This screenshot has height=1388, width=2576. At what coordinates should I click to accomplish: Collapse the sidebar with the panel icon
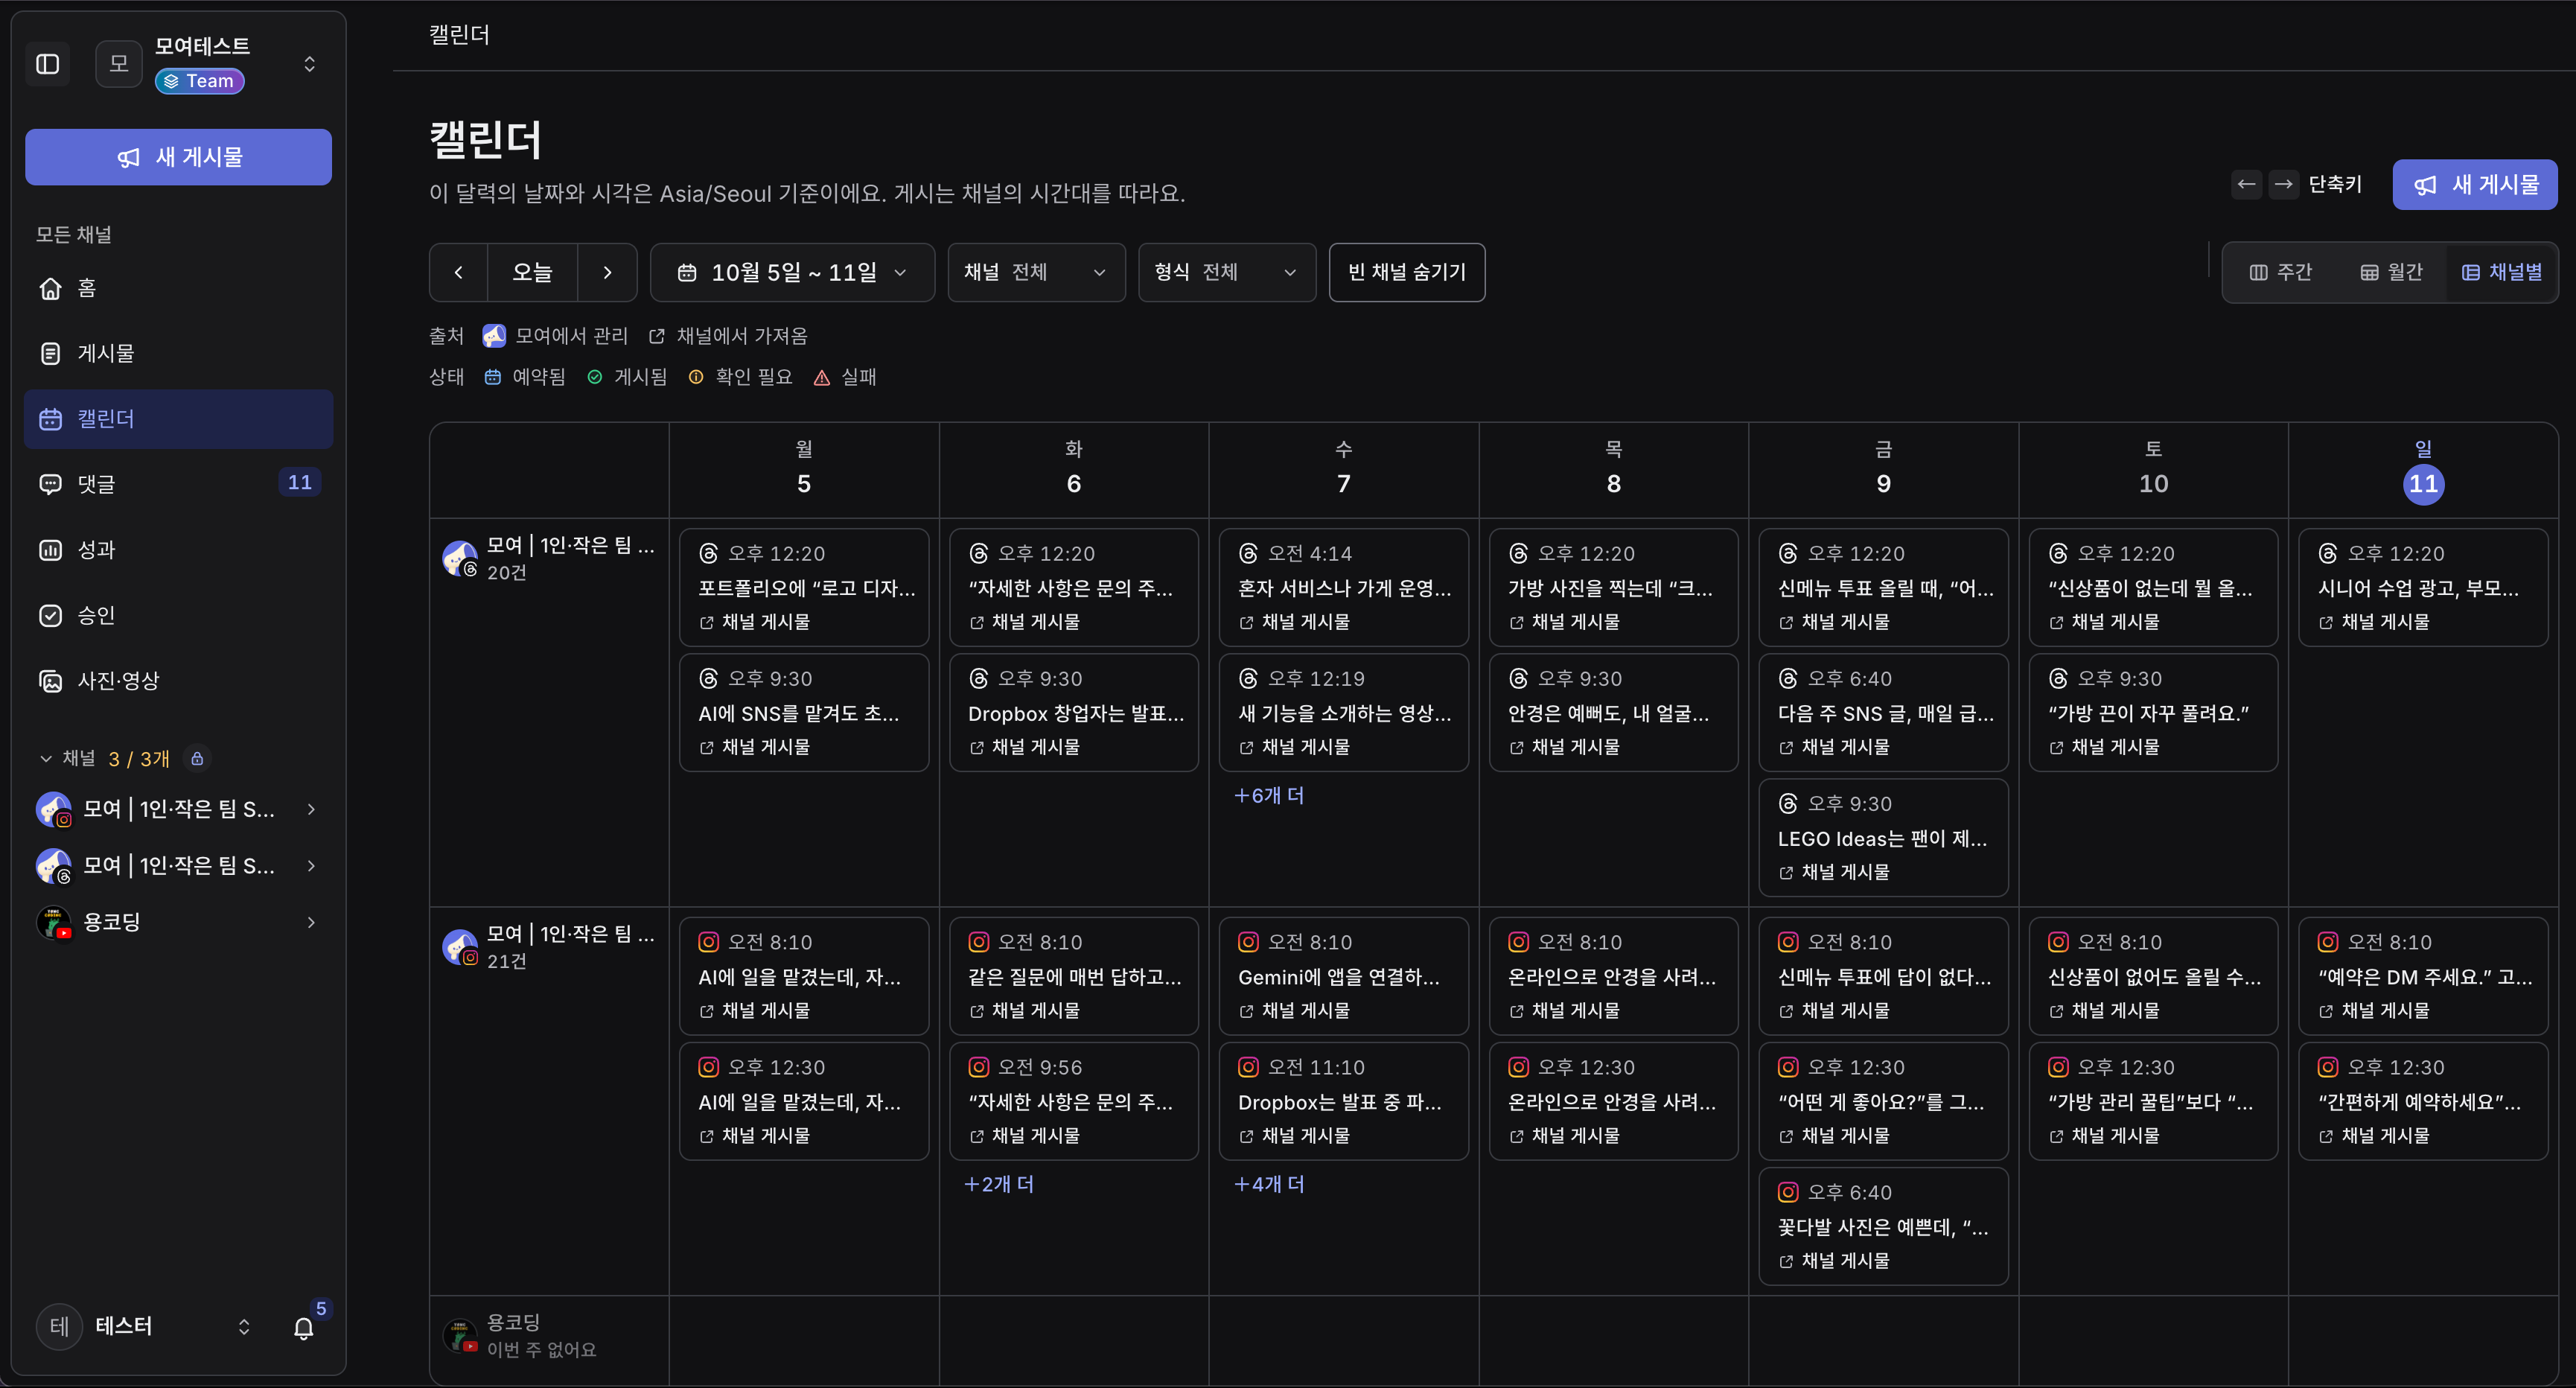[x=48, y=64]
